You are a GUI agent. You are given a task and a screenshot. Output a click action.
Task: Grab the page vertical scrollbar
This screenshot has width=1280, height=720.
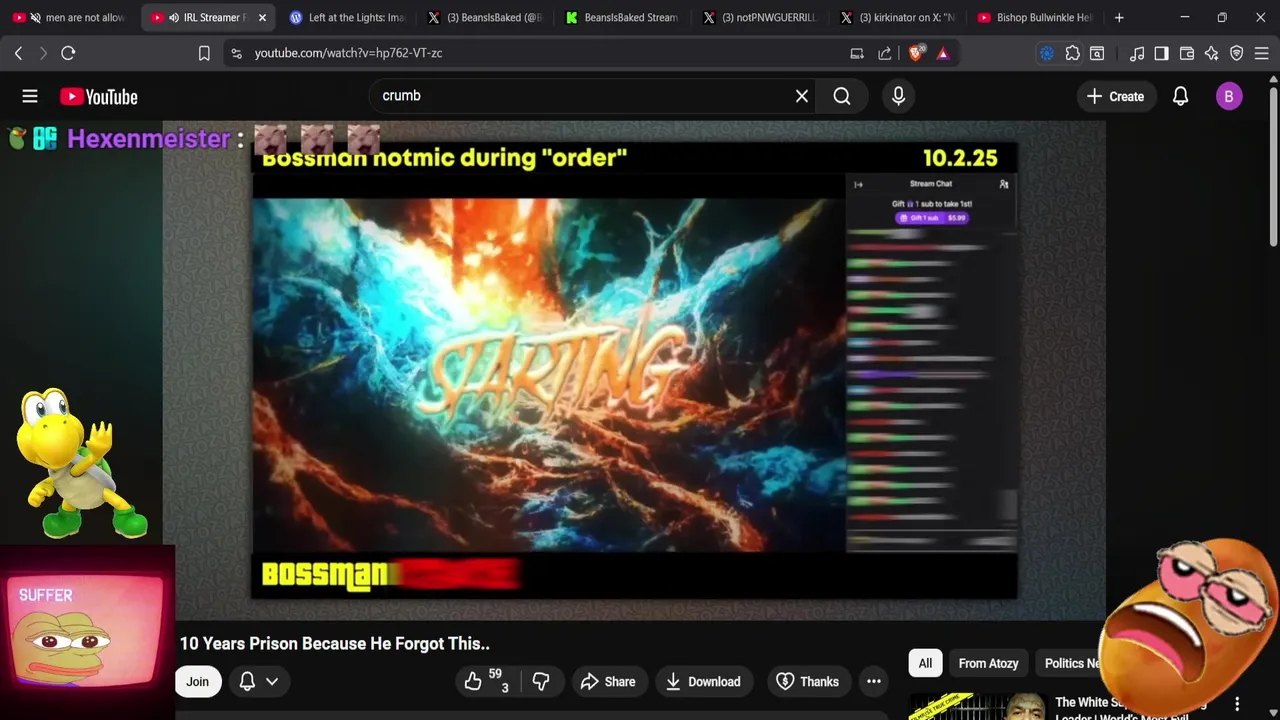coord(1273,165)
